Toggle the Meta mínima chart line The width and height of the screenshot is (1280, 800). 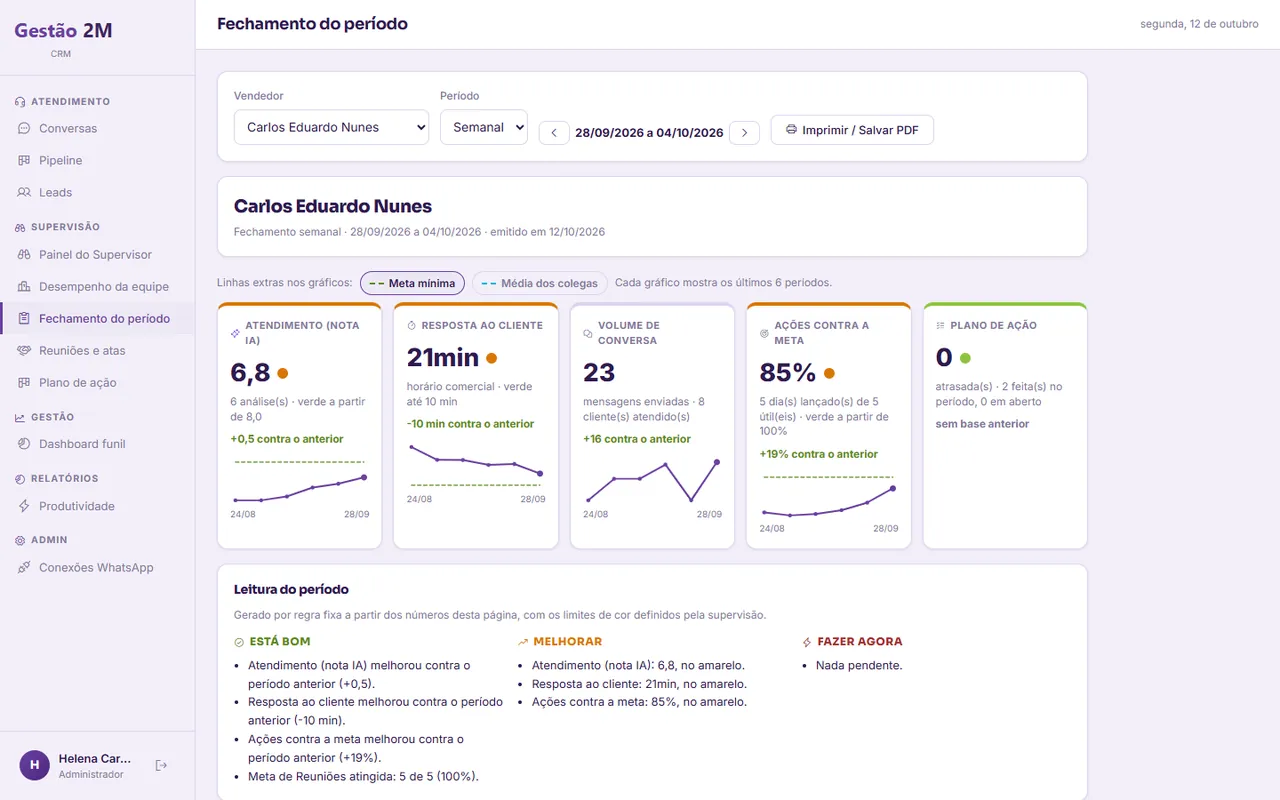[x=412, y=283]
